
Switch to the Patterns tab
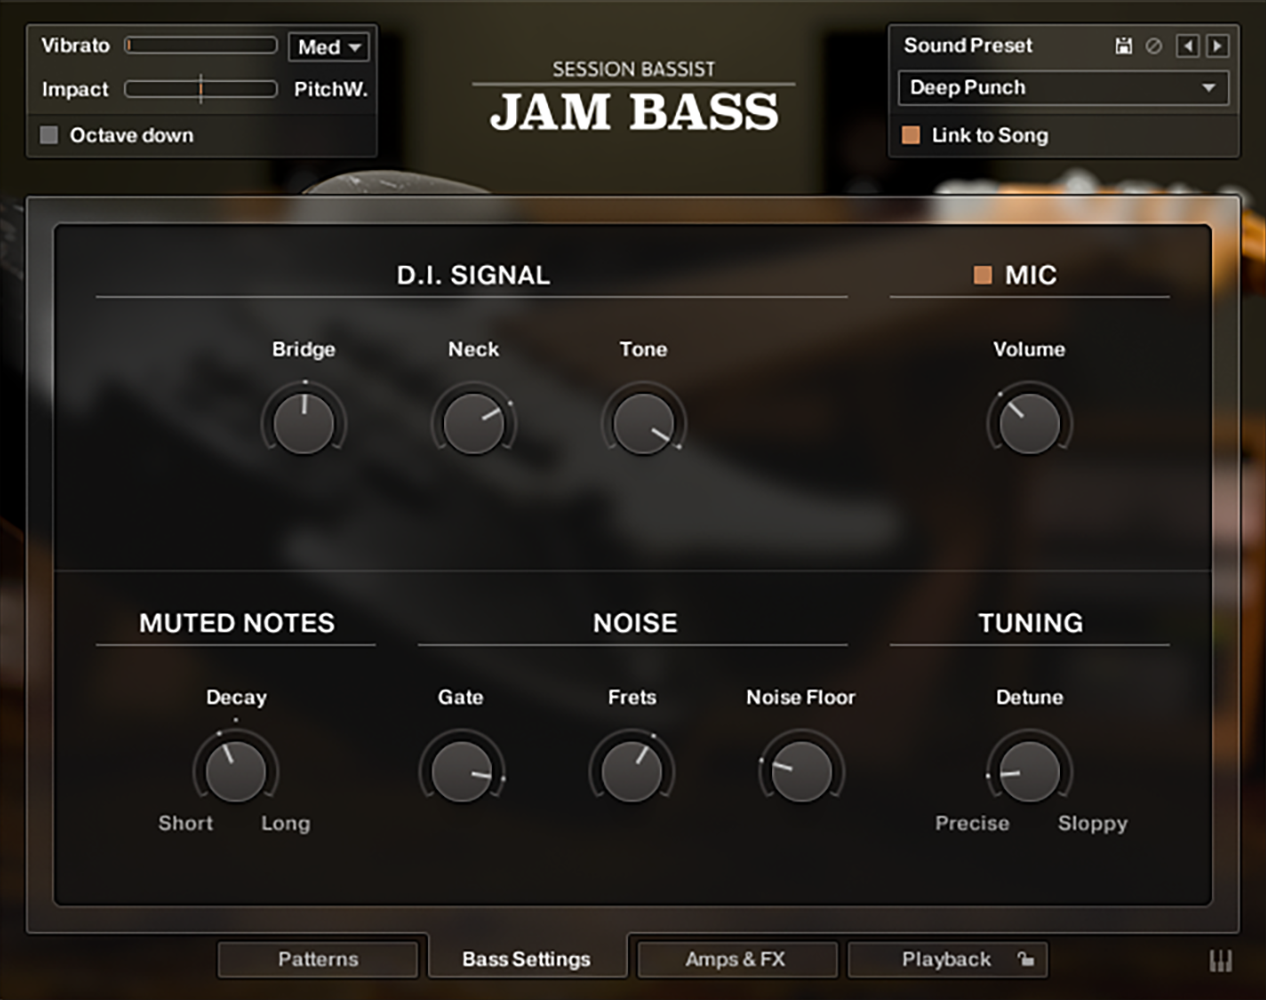(318, 958)
